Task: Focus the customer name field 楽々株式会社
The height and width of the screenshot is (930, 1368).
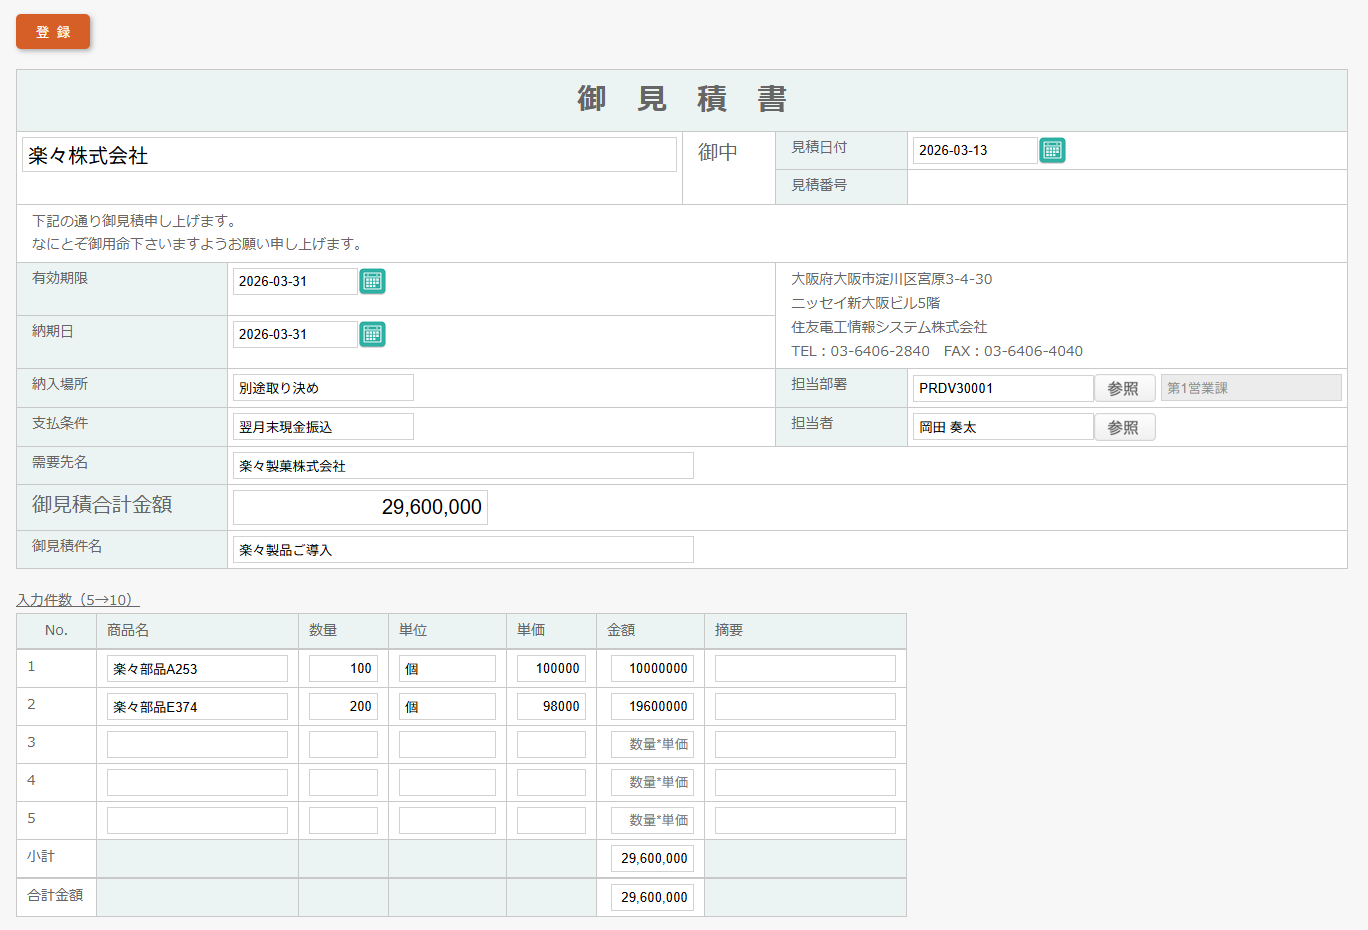Action: tap(349, 155)
